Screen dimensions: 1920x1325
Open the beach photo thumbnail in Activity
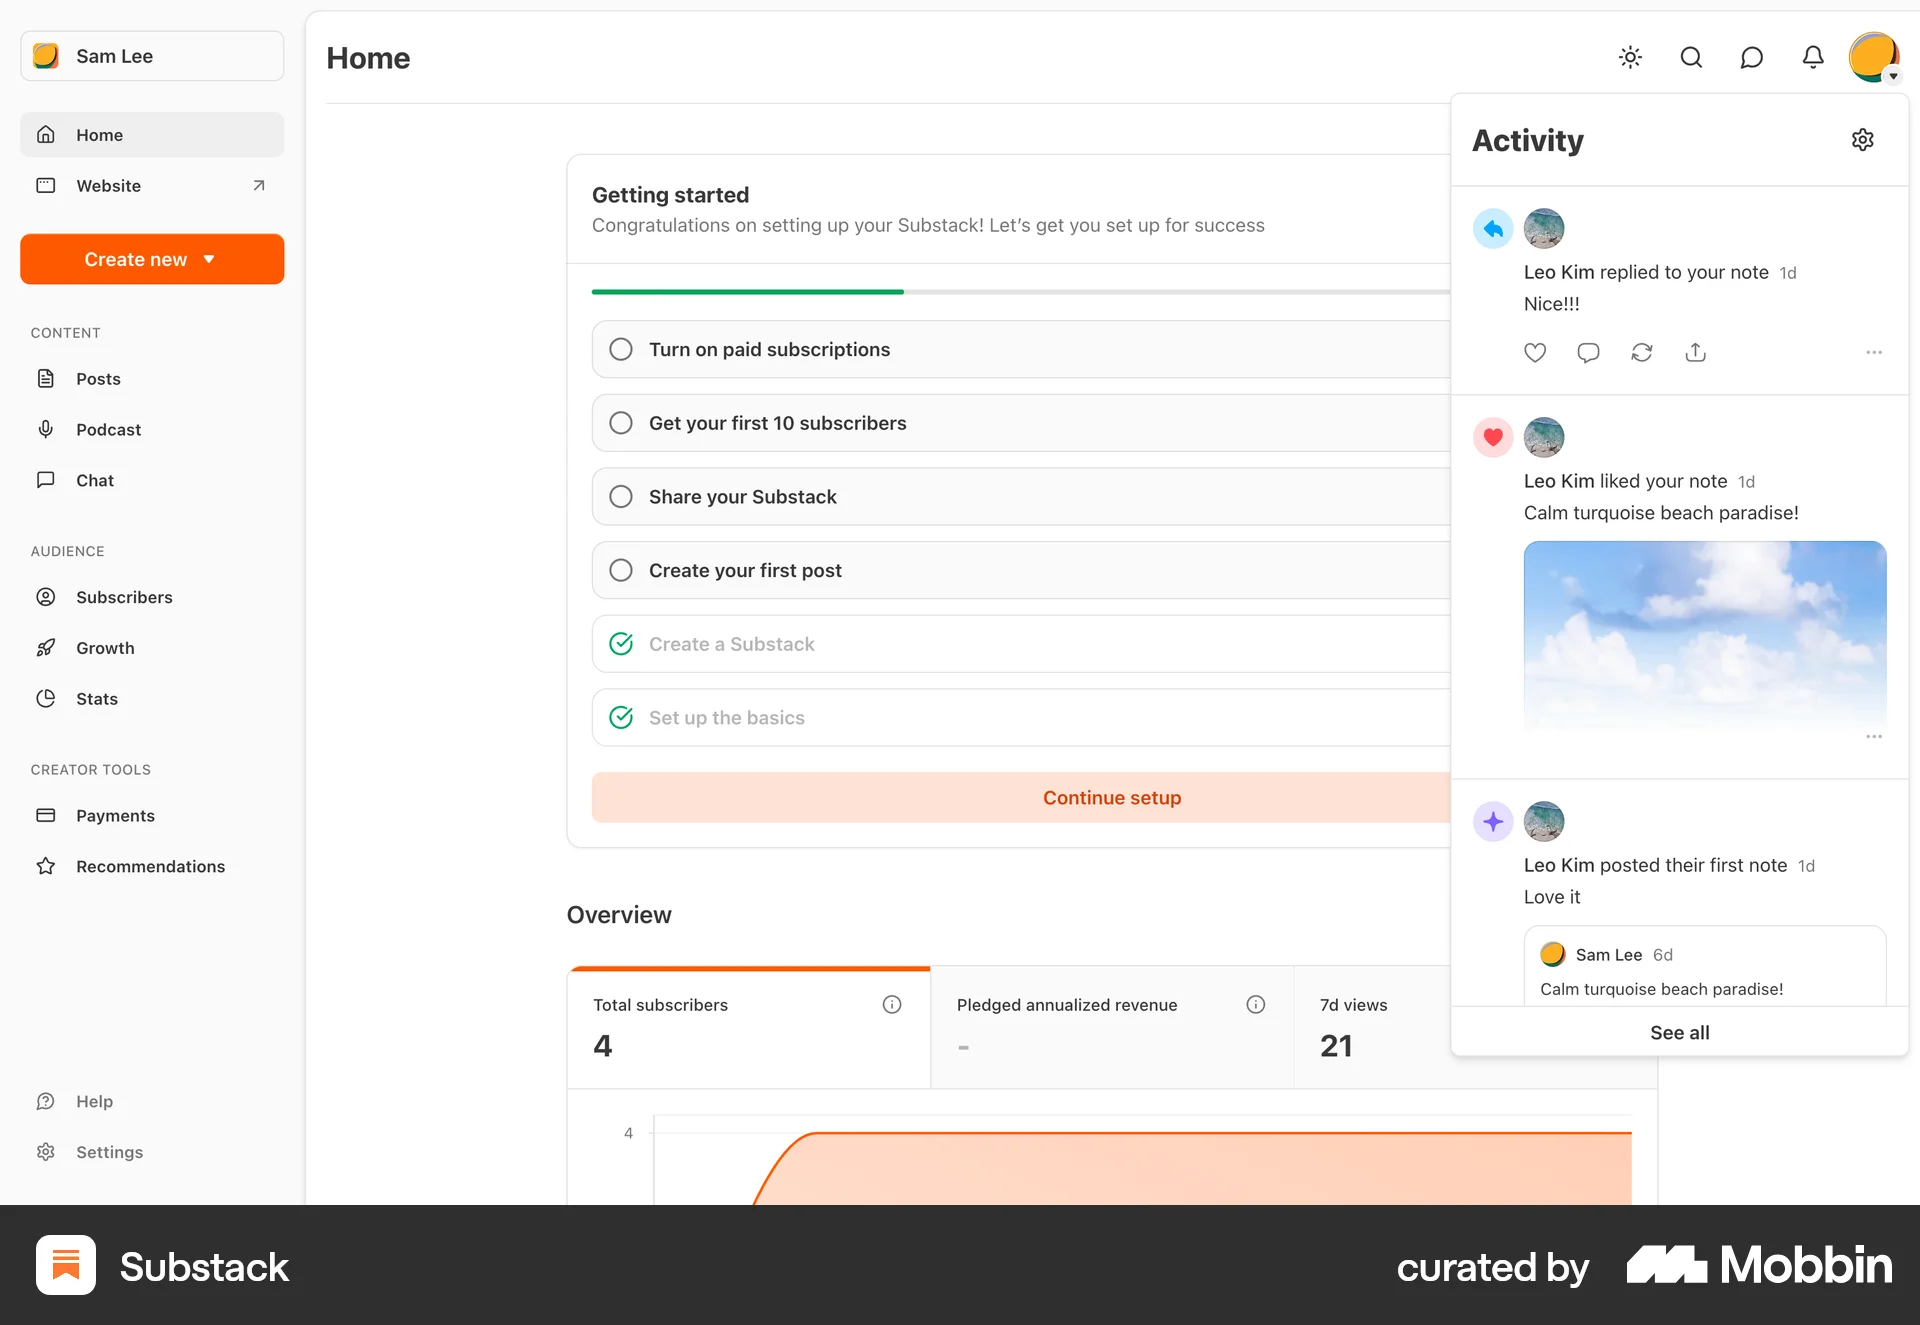1704,640
